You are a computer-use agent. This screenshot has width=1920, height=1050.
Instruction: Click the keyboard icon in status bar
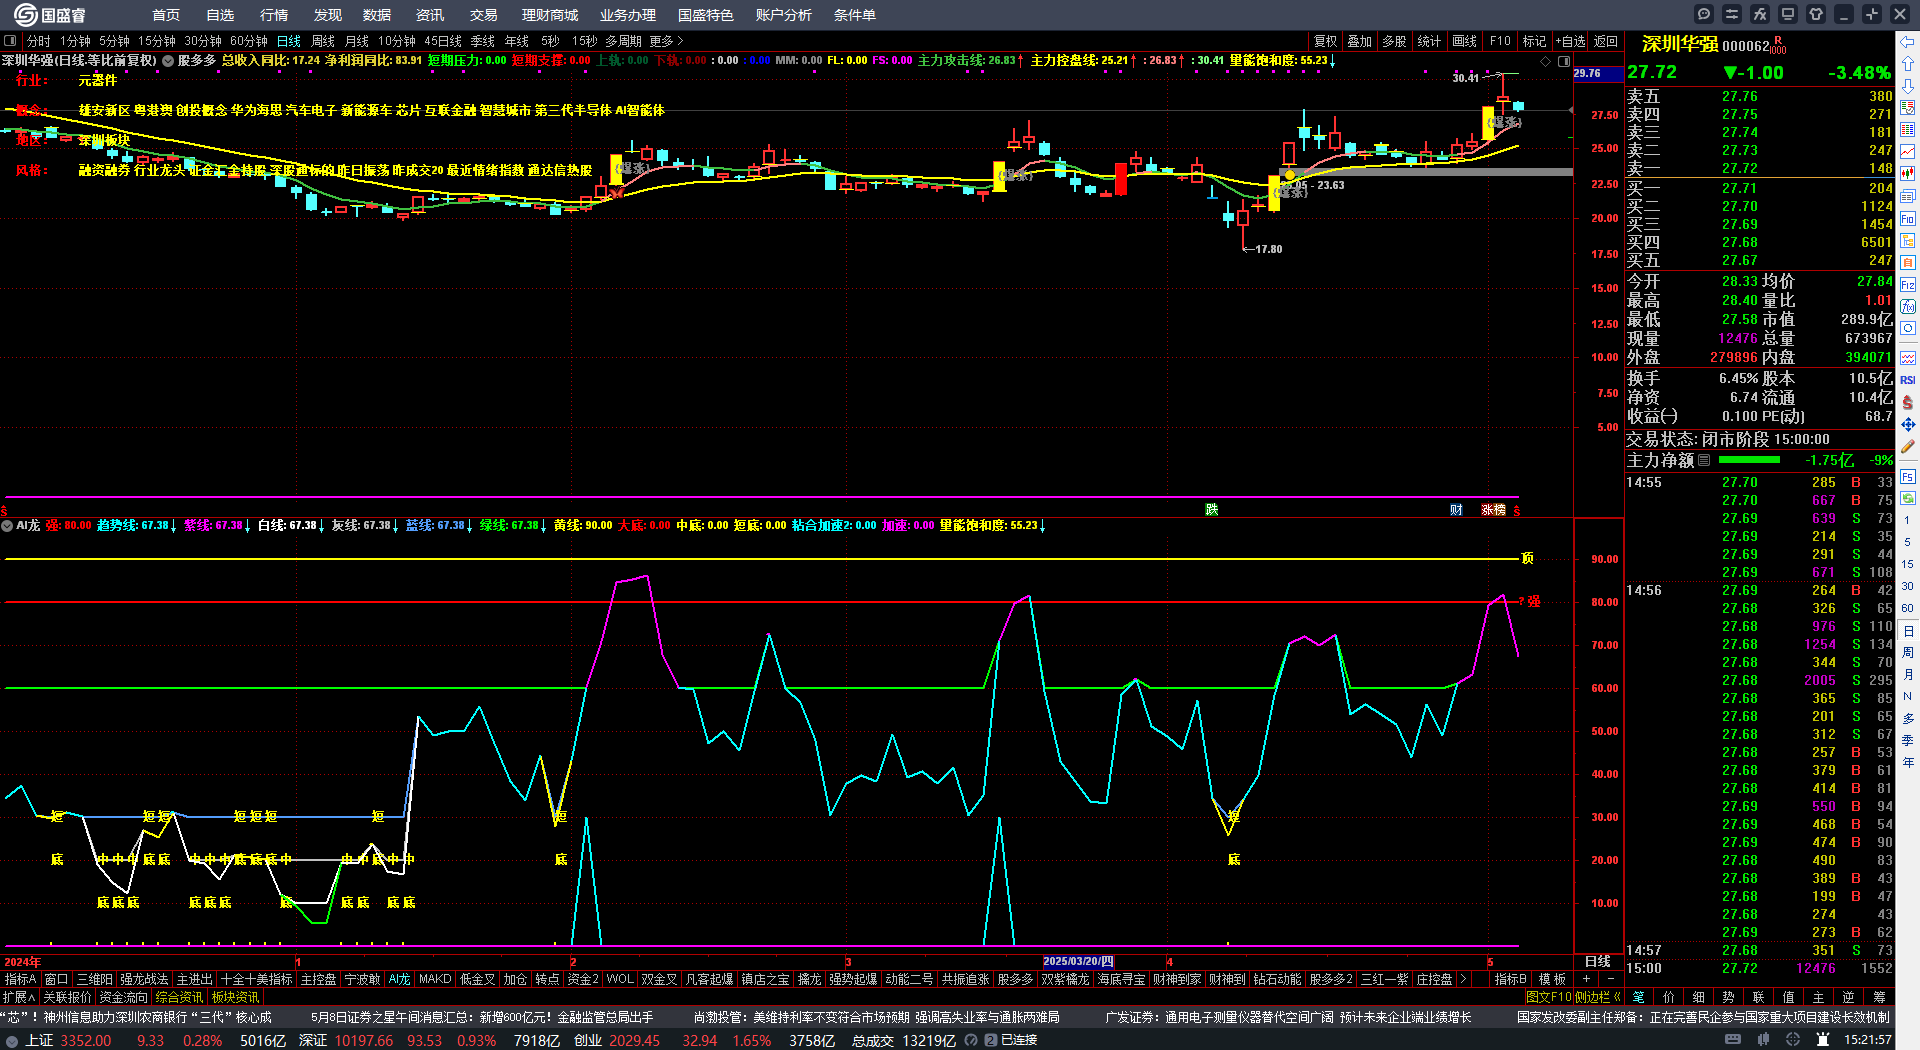point(1733,1040)
